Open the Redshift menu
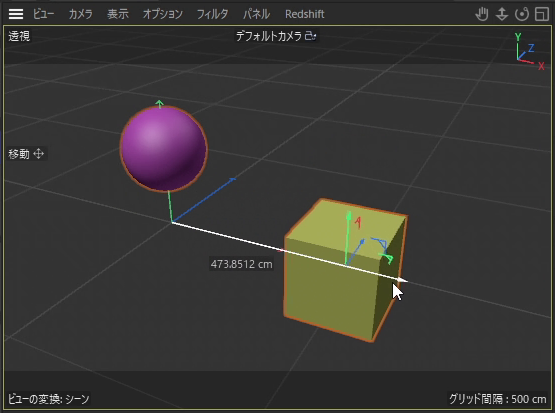 (x=304, y=14)
